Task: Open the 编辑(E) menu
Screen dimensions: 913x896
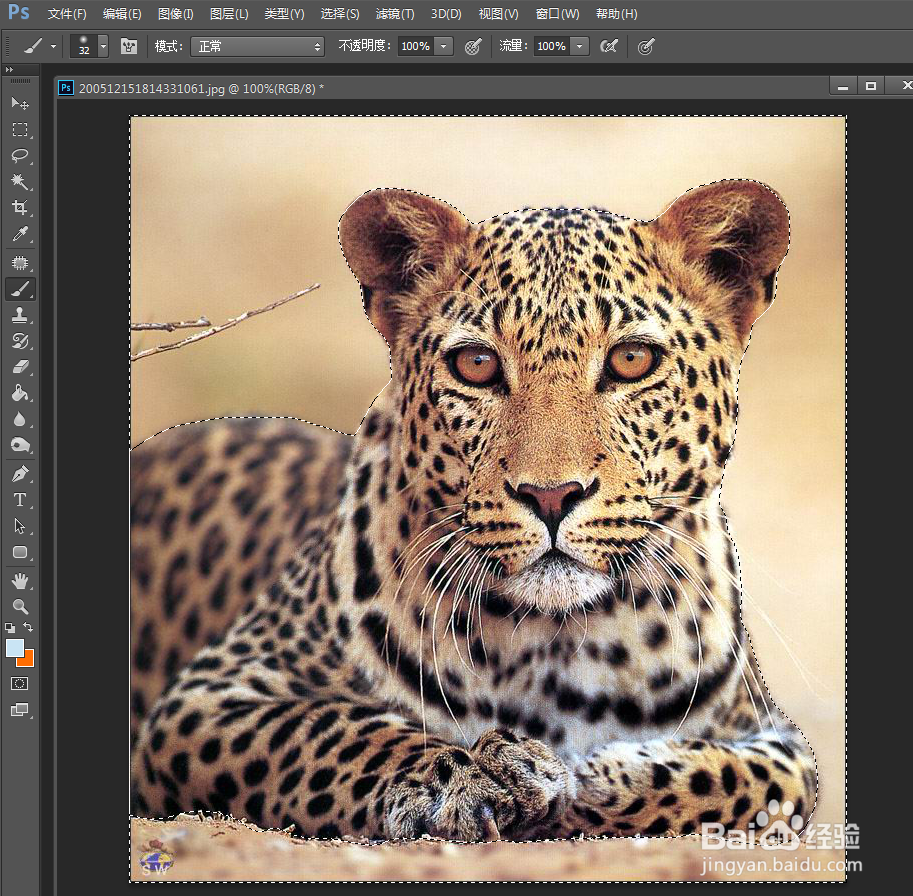Action: click(x=122, y=13)
